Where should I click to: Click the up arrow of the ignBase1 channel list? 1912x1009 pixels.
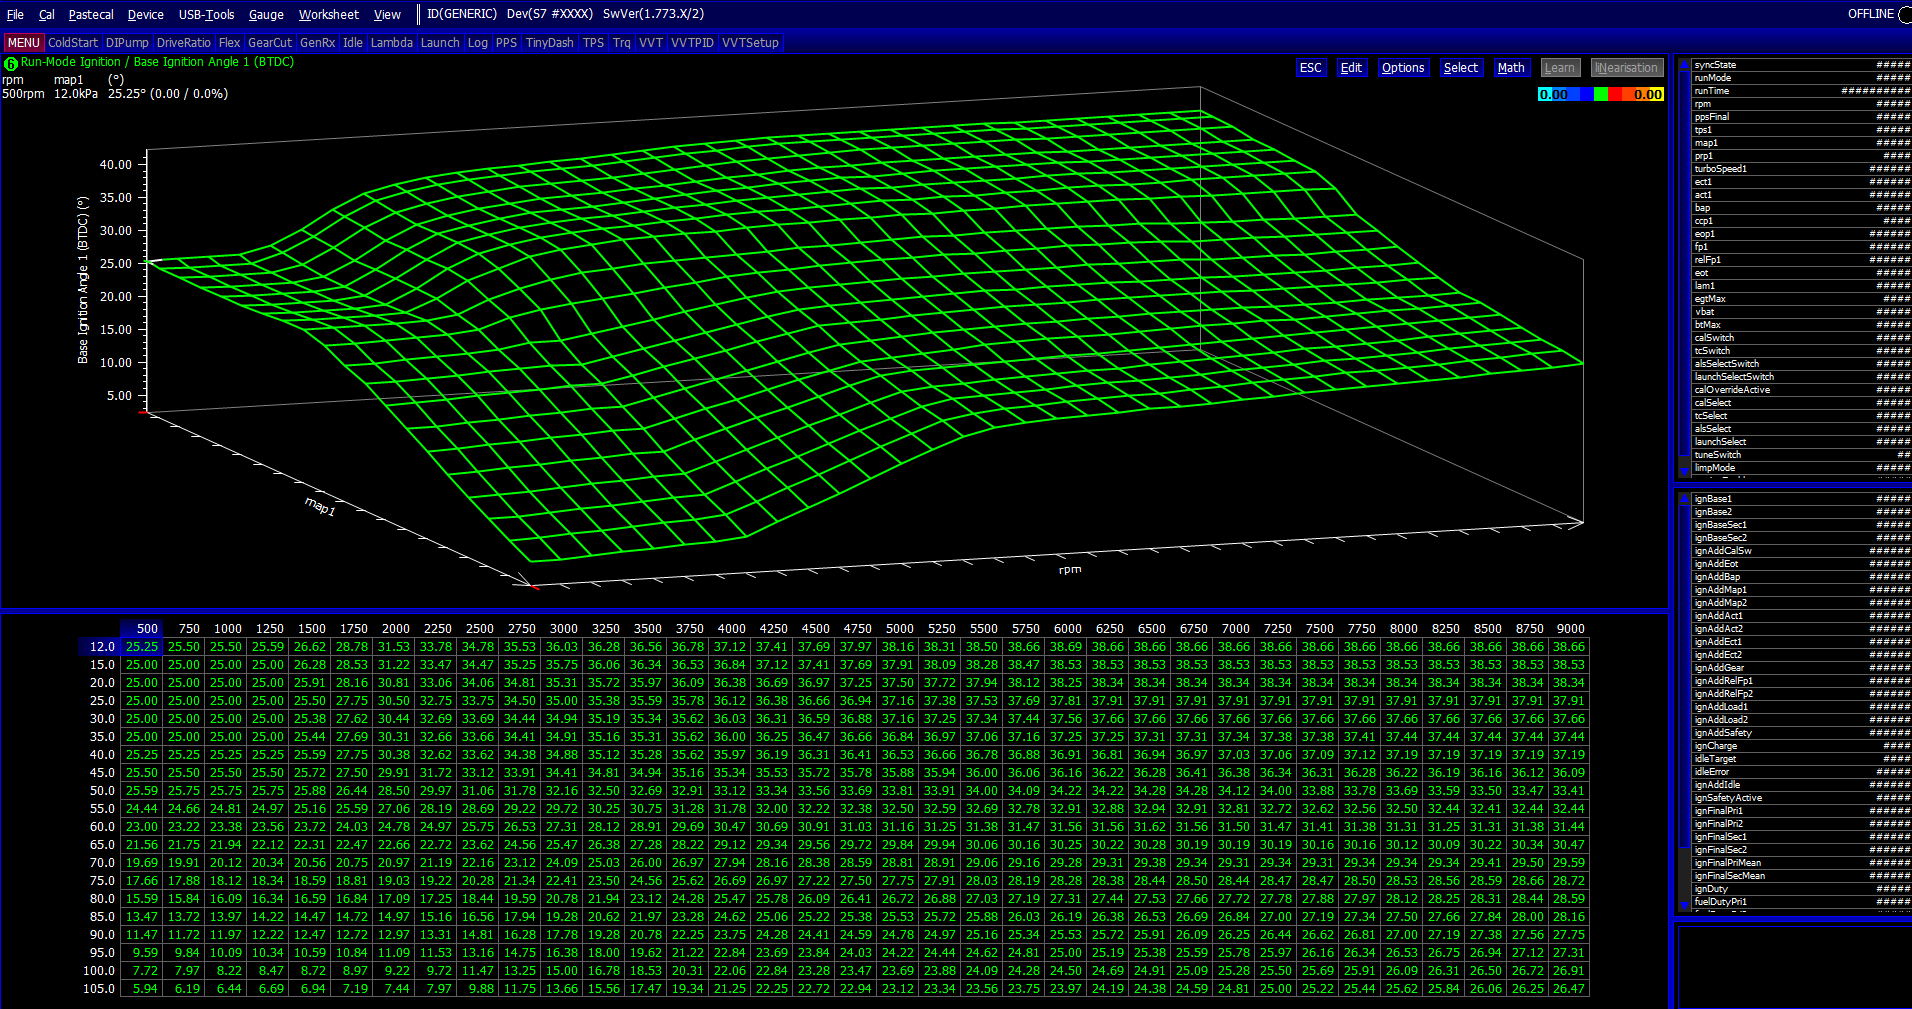1684,499
